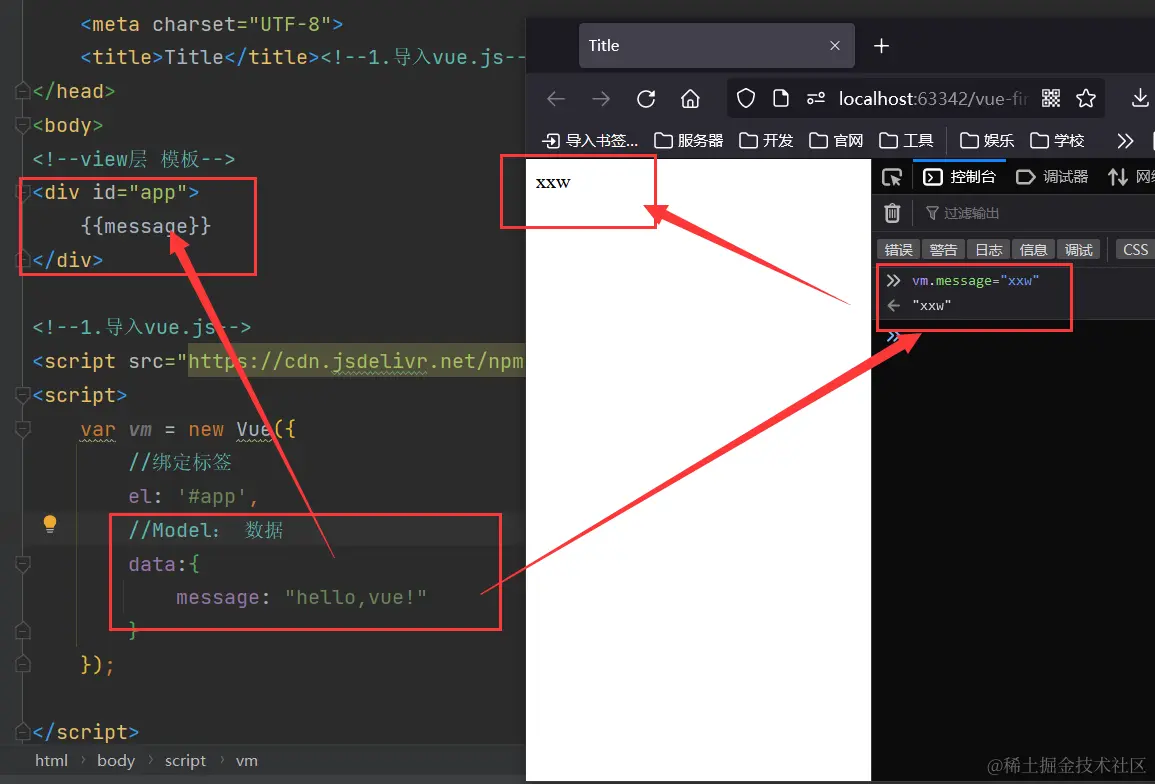
Task: Switch to the 控制台 console tab
Action: (959, 177)
